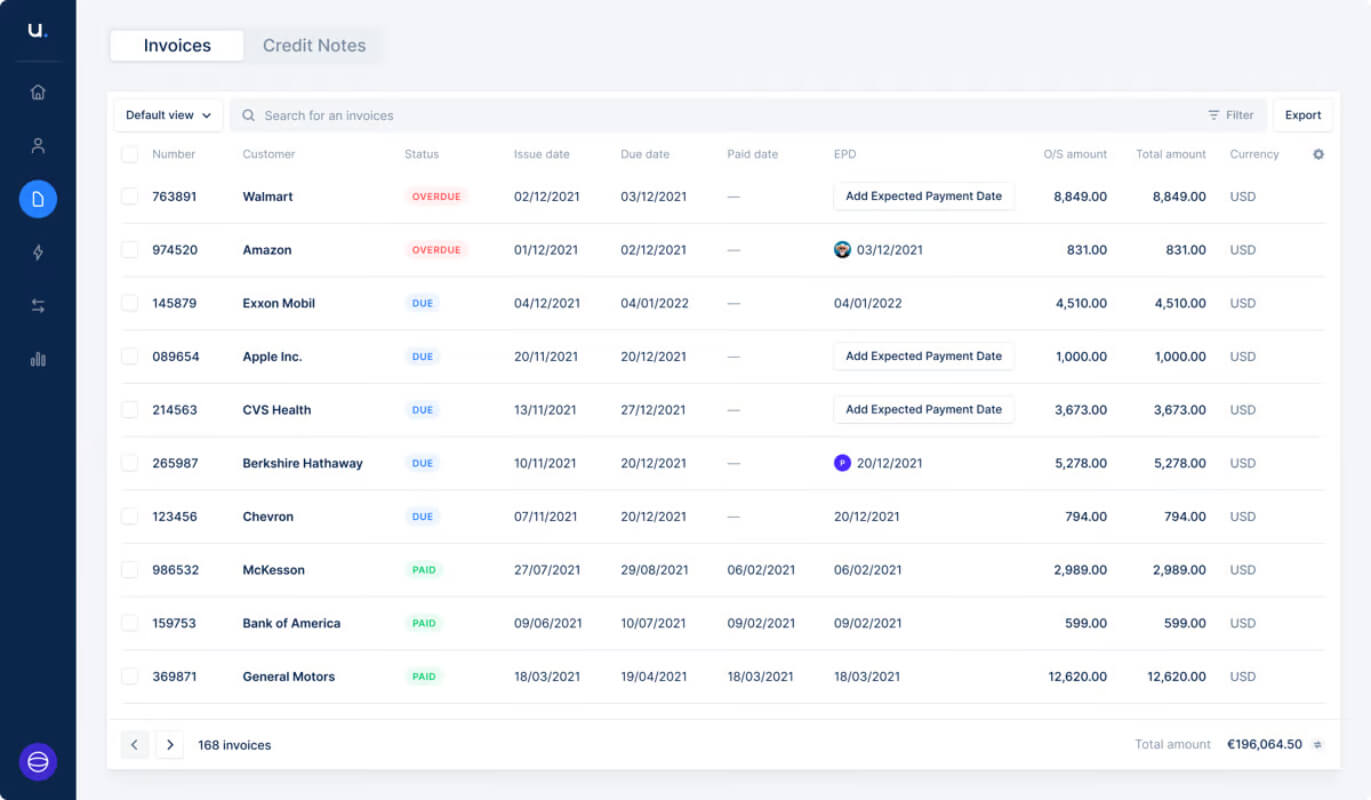Image resolution: width=1371 pixels, height=800 pixels.
Task: Click the Customer column header
Action: tap(269, 154)
